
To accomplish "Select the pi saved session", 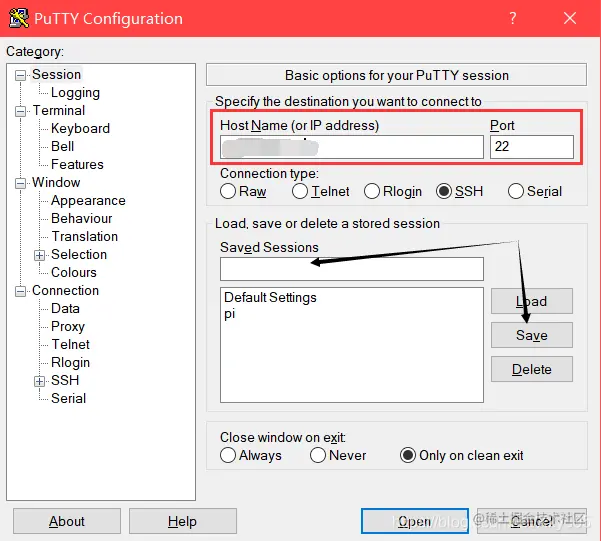I will point(230,314).
